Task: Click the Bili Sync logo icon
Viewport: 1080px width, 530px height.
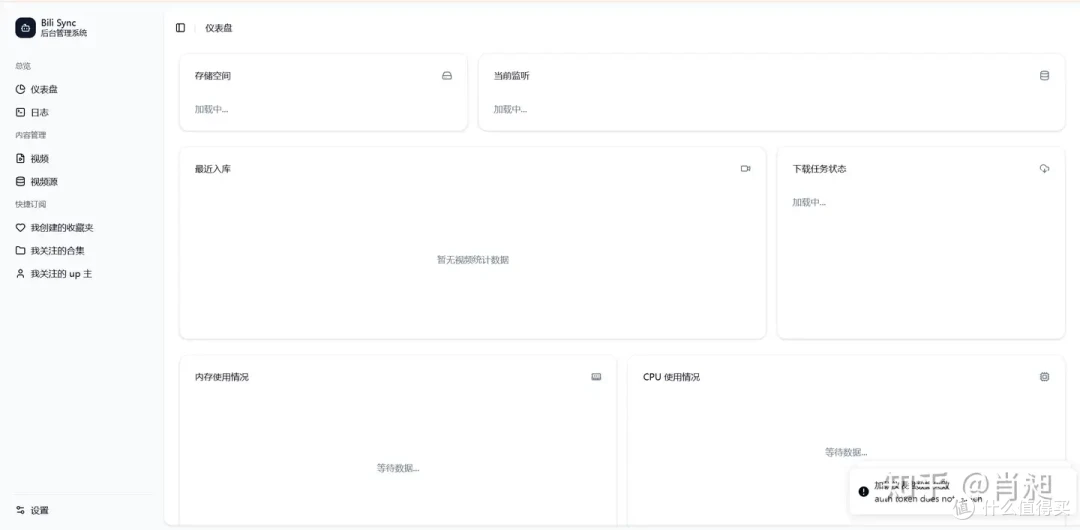Action: (25, 28)
